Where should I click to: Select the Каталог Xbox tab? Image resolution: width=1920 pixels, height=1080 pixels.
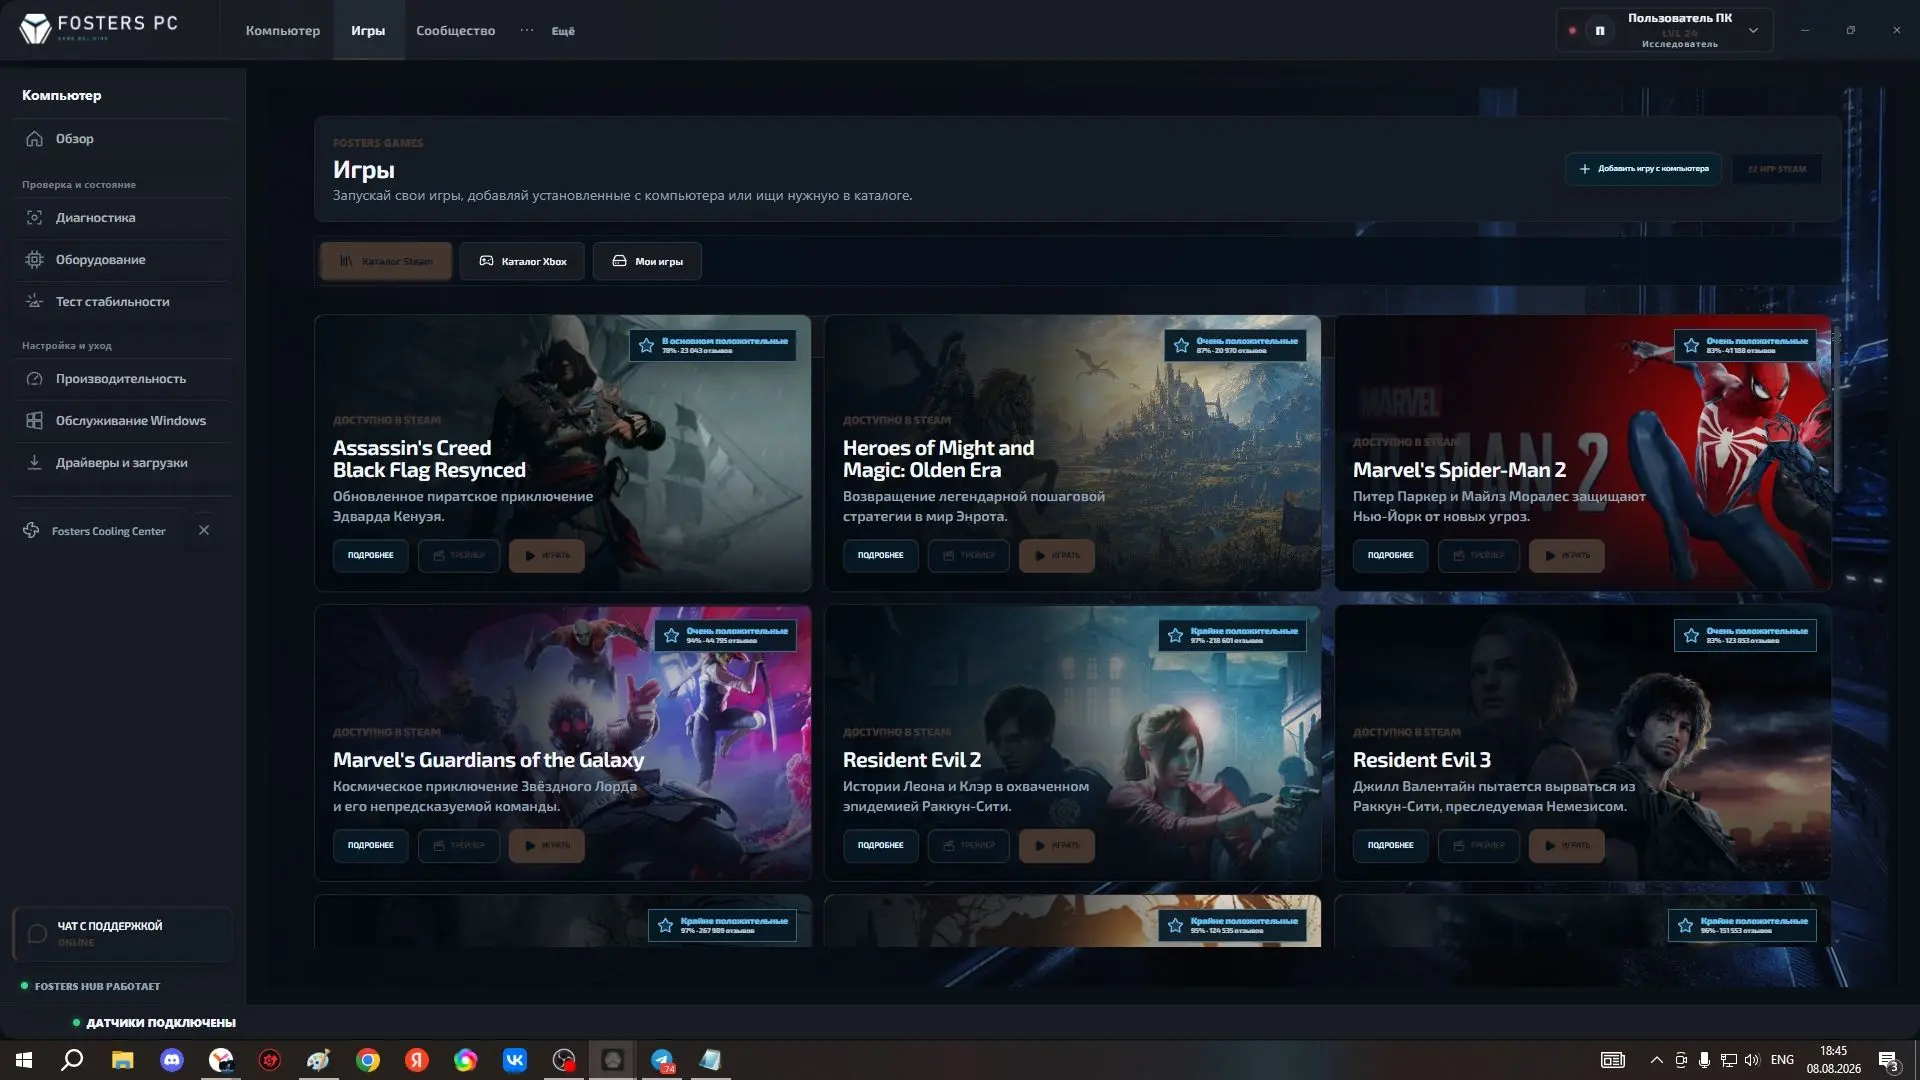[522, 261]
